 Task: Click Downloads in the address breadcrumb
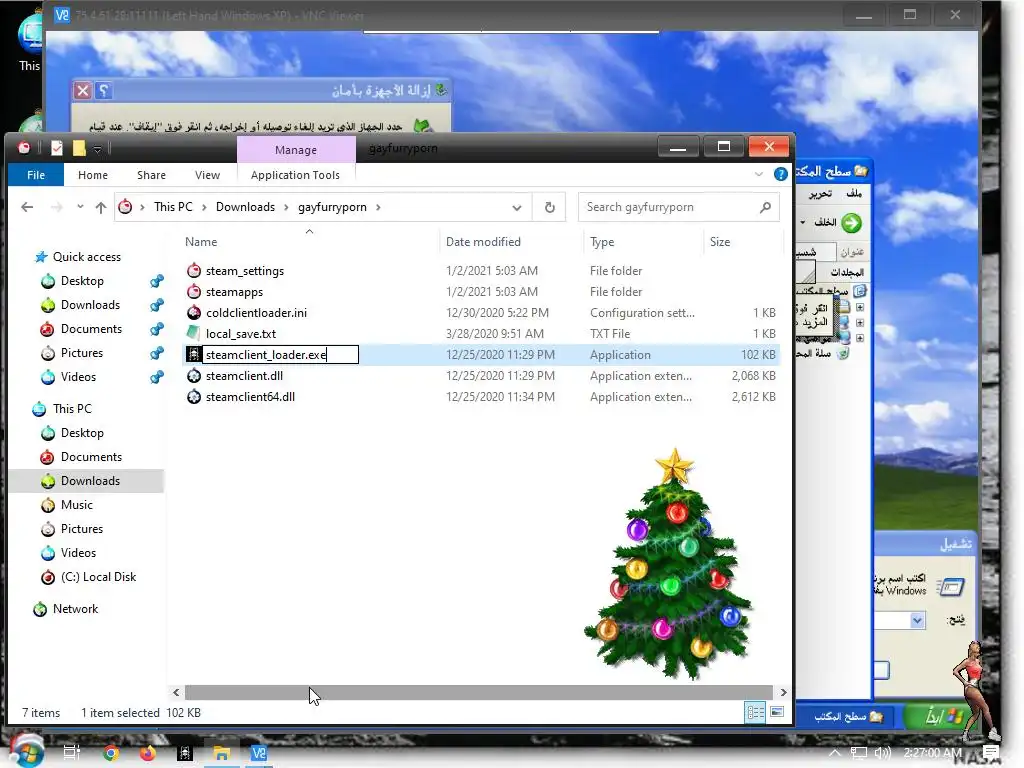(246, 207)
